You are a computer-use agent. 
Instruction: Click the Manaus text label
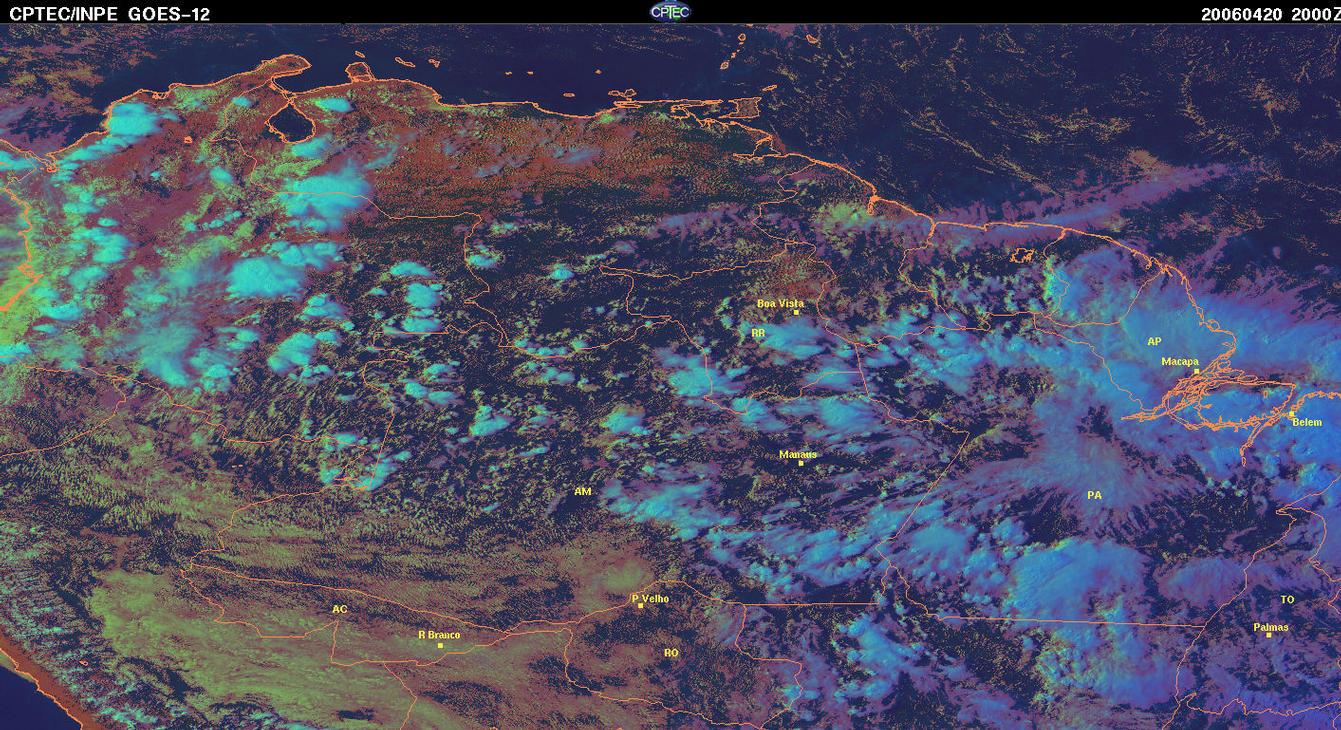coord(798,454)
